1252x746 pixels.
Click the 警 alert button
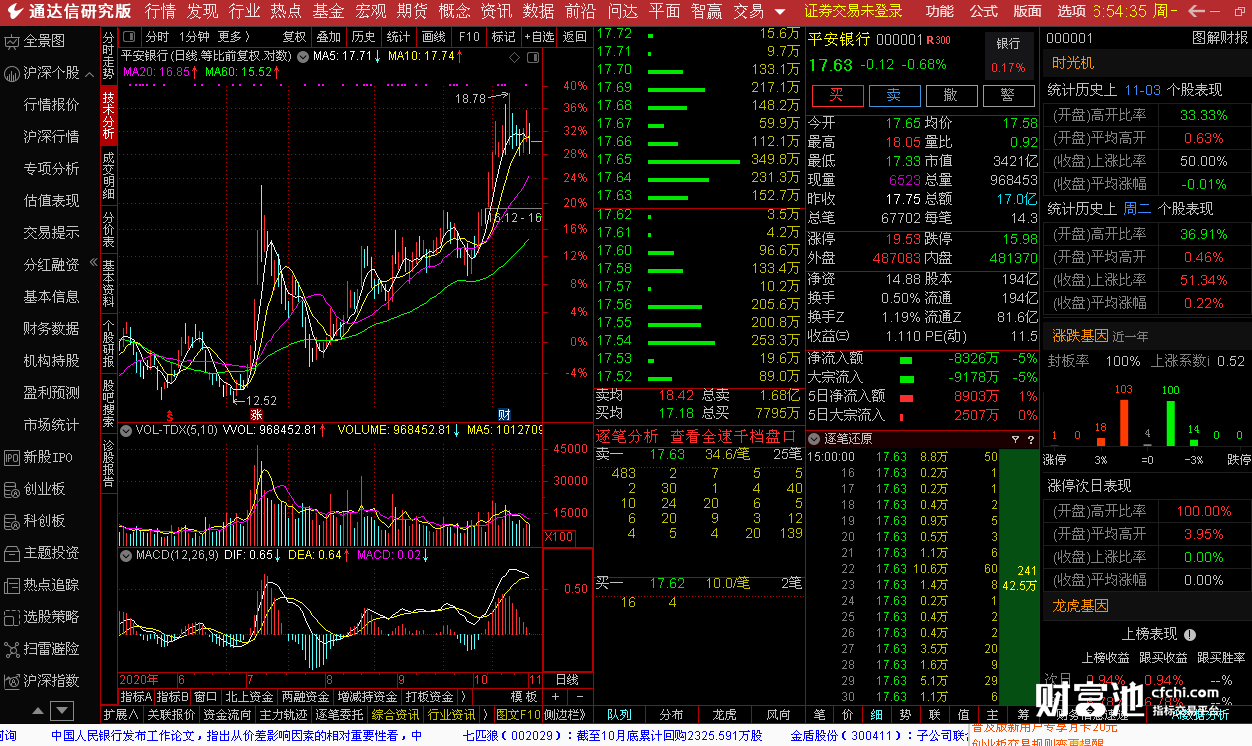[x=1008, y=96]
